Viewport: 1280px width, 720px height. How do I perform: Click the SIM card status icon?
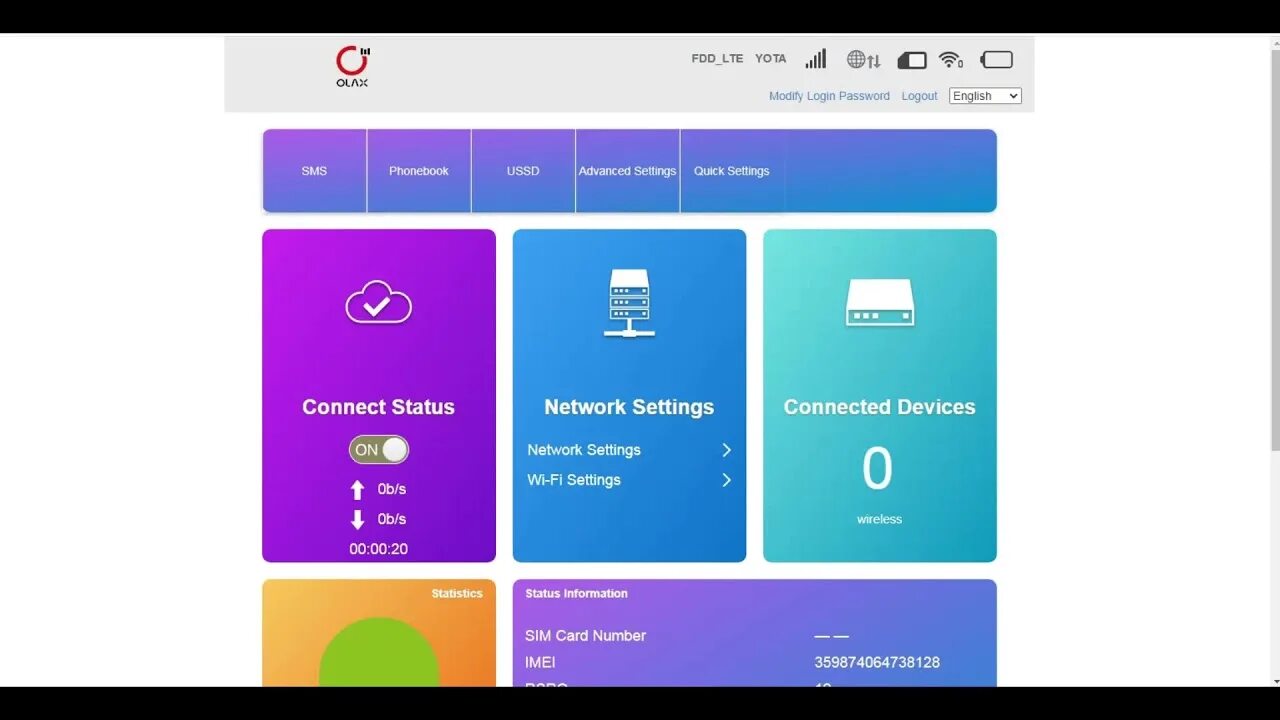point(912,61)
